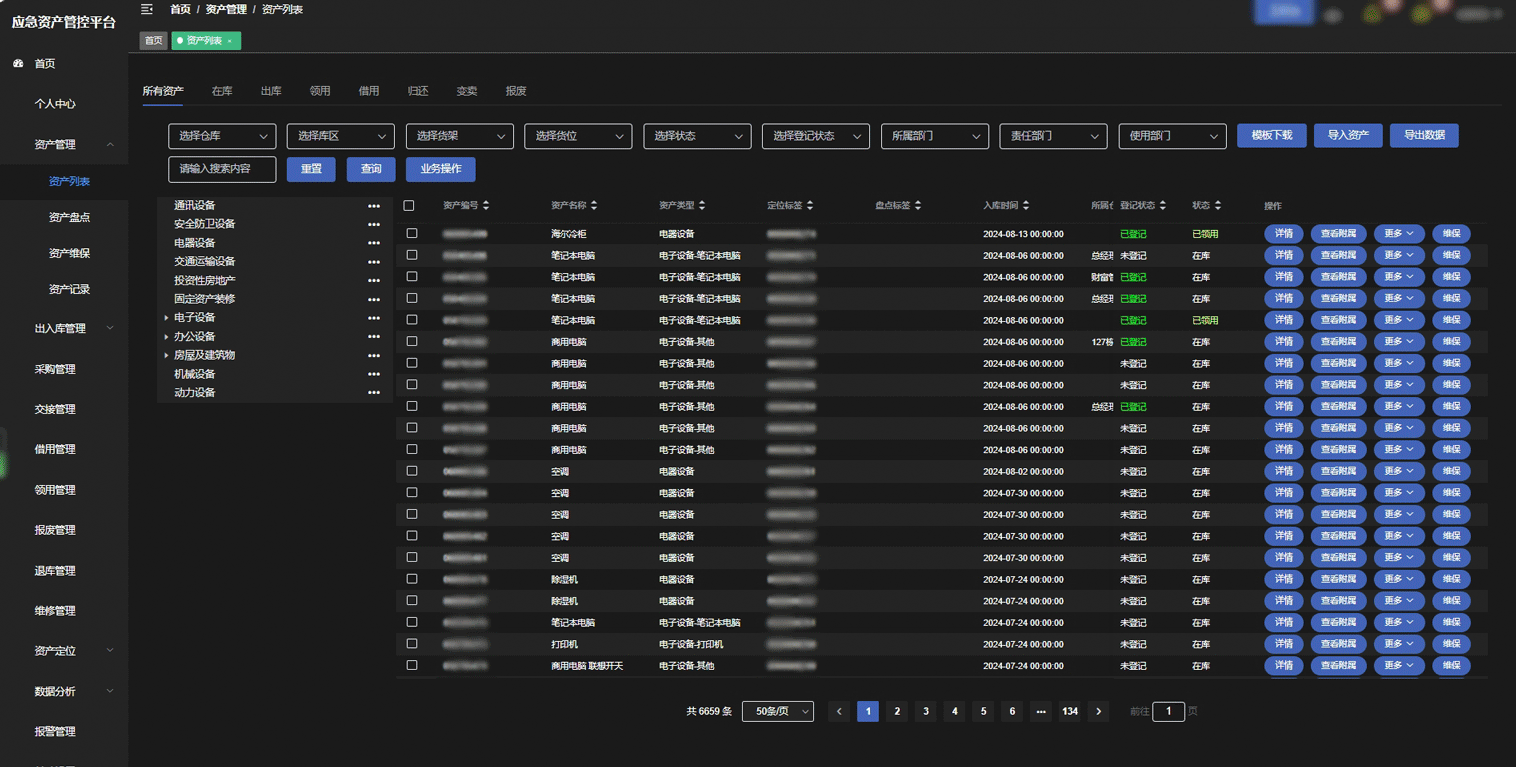The image size is (1516, 767).
Task: Sort by 状态 column arrows
Action: click(1218, 205)
